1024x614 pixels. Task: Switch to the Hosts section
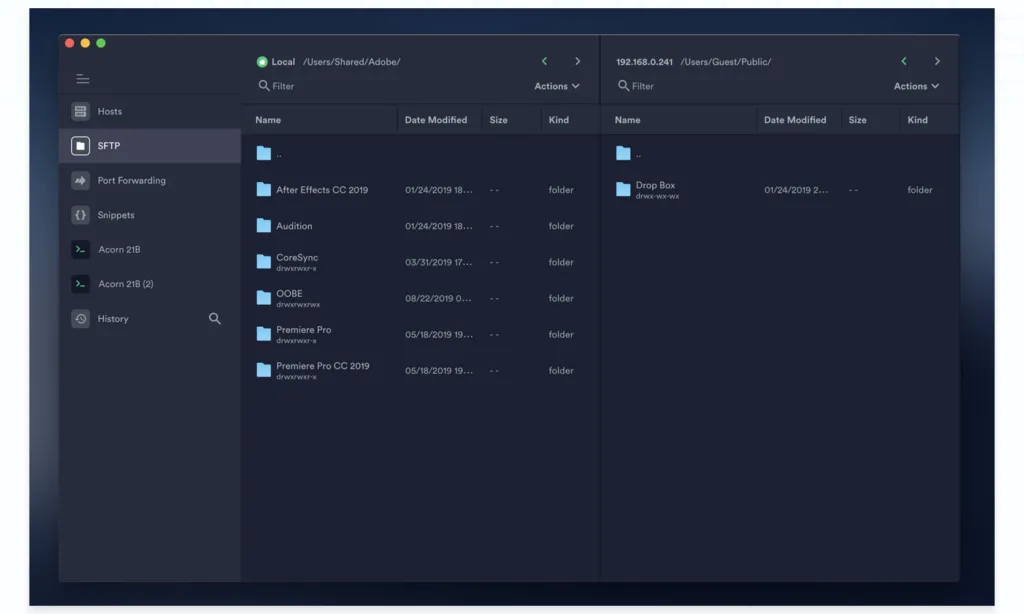coord(150,111)
